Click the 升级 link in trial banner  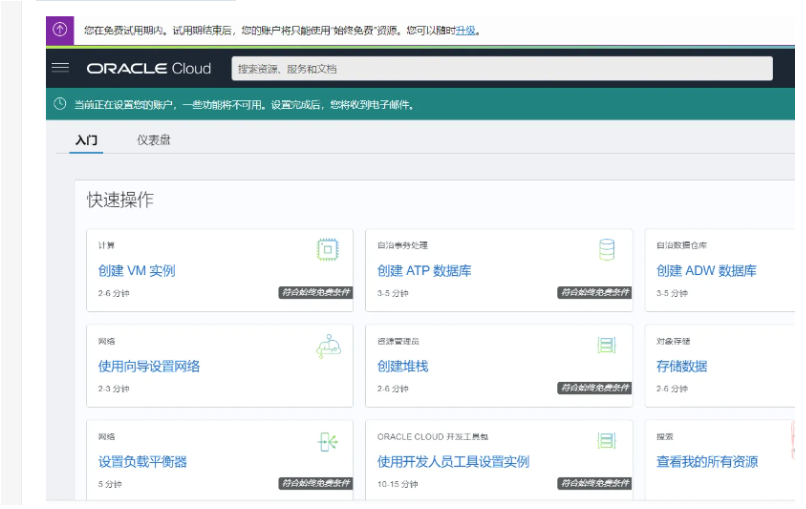(465, 30)
